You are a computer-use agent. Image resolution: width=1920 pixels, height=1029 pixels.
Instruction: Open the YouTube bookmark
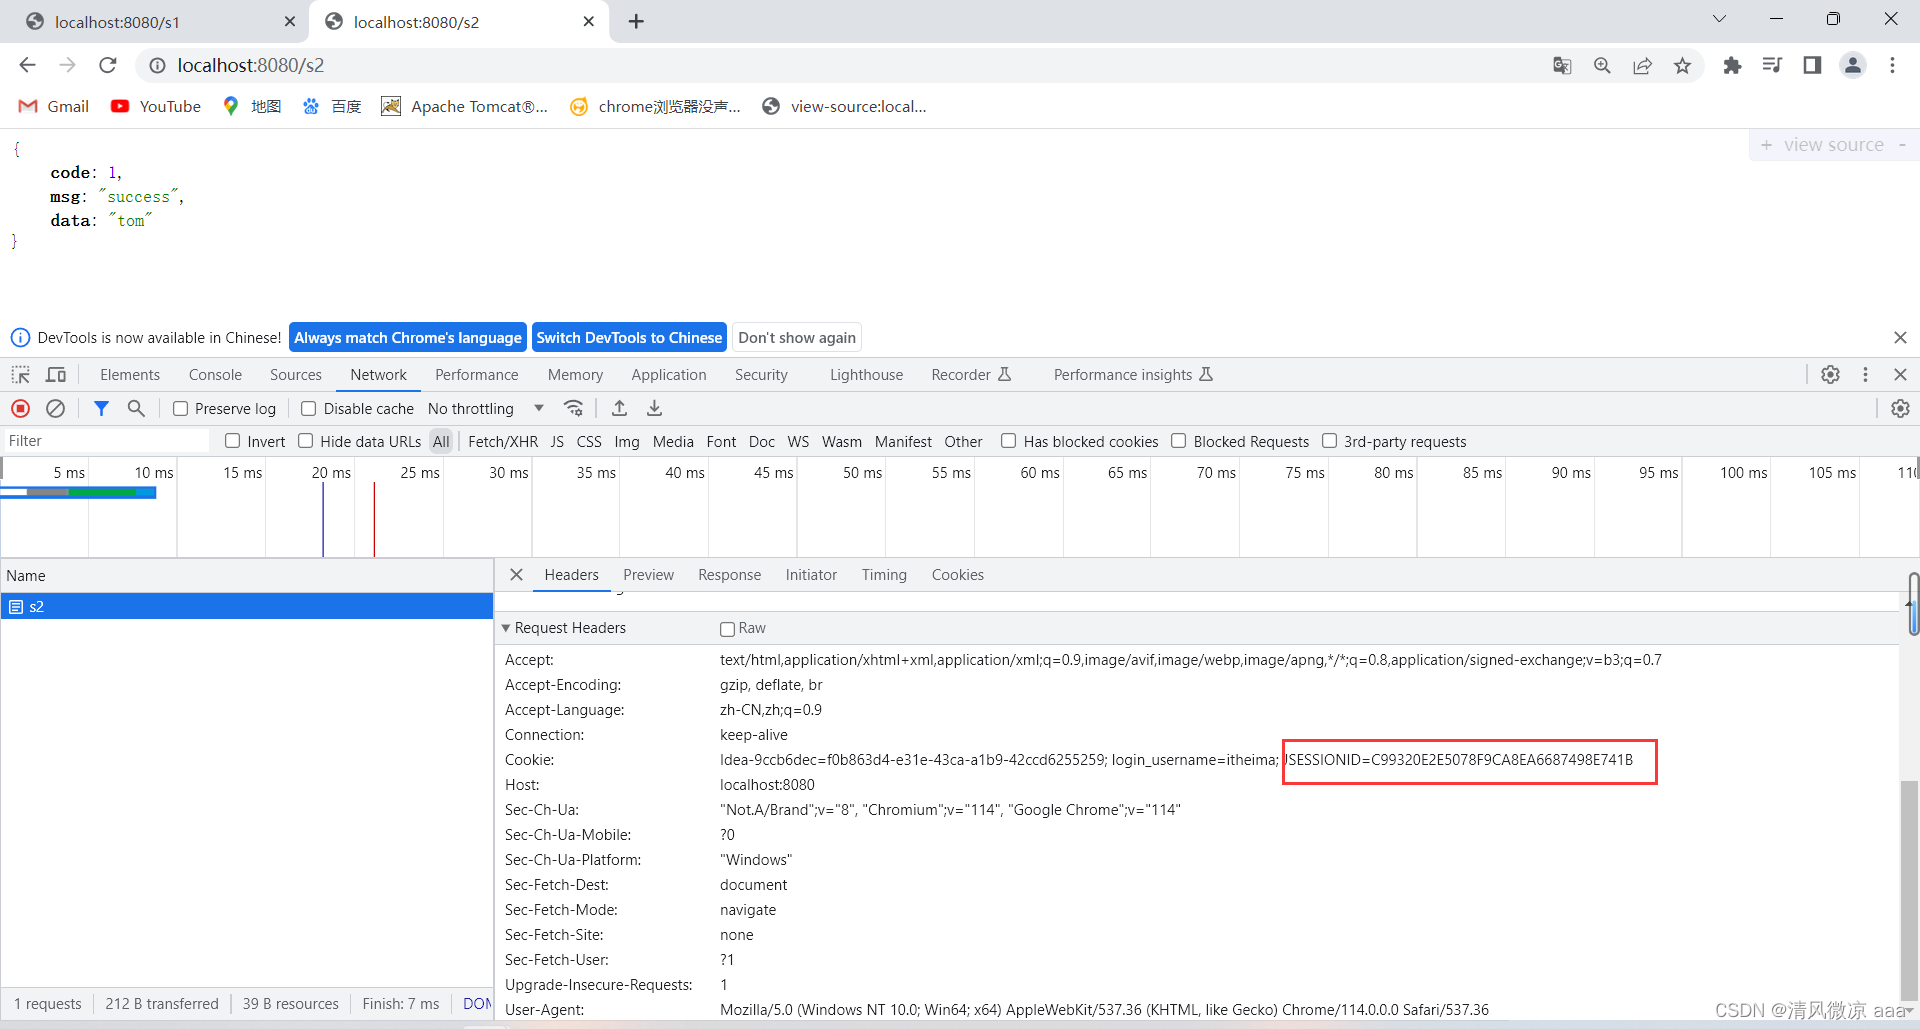(x=156, y=106)
